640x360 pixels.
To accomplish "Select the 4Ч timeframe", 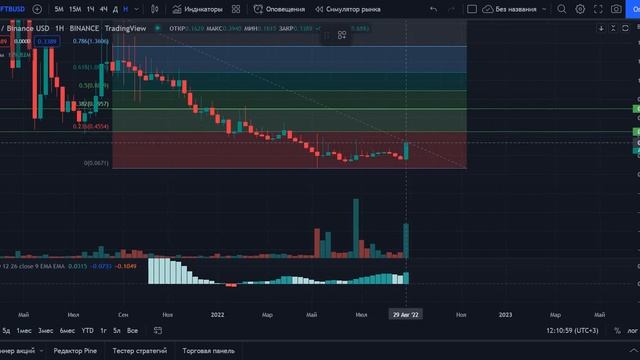I will (104, 9).
